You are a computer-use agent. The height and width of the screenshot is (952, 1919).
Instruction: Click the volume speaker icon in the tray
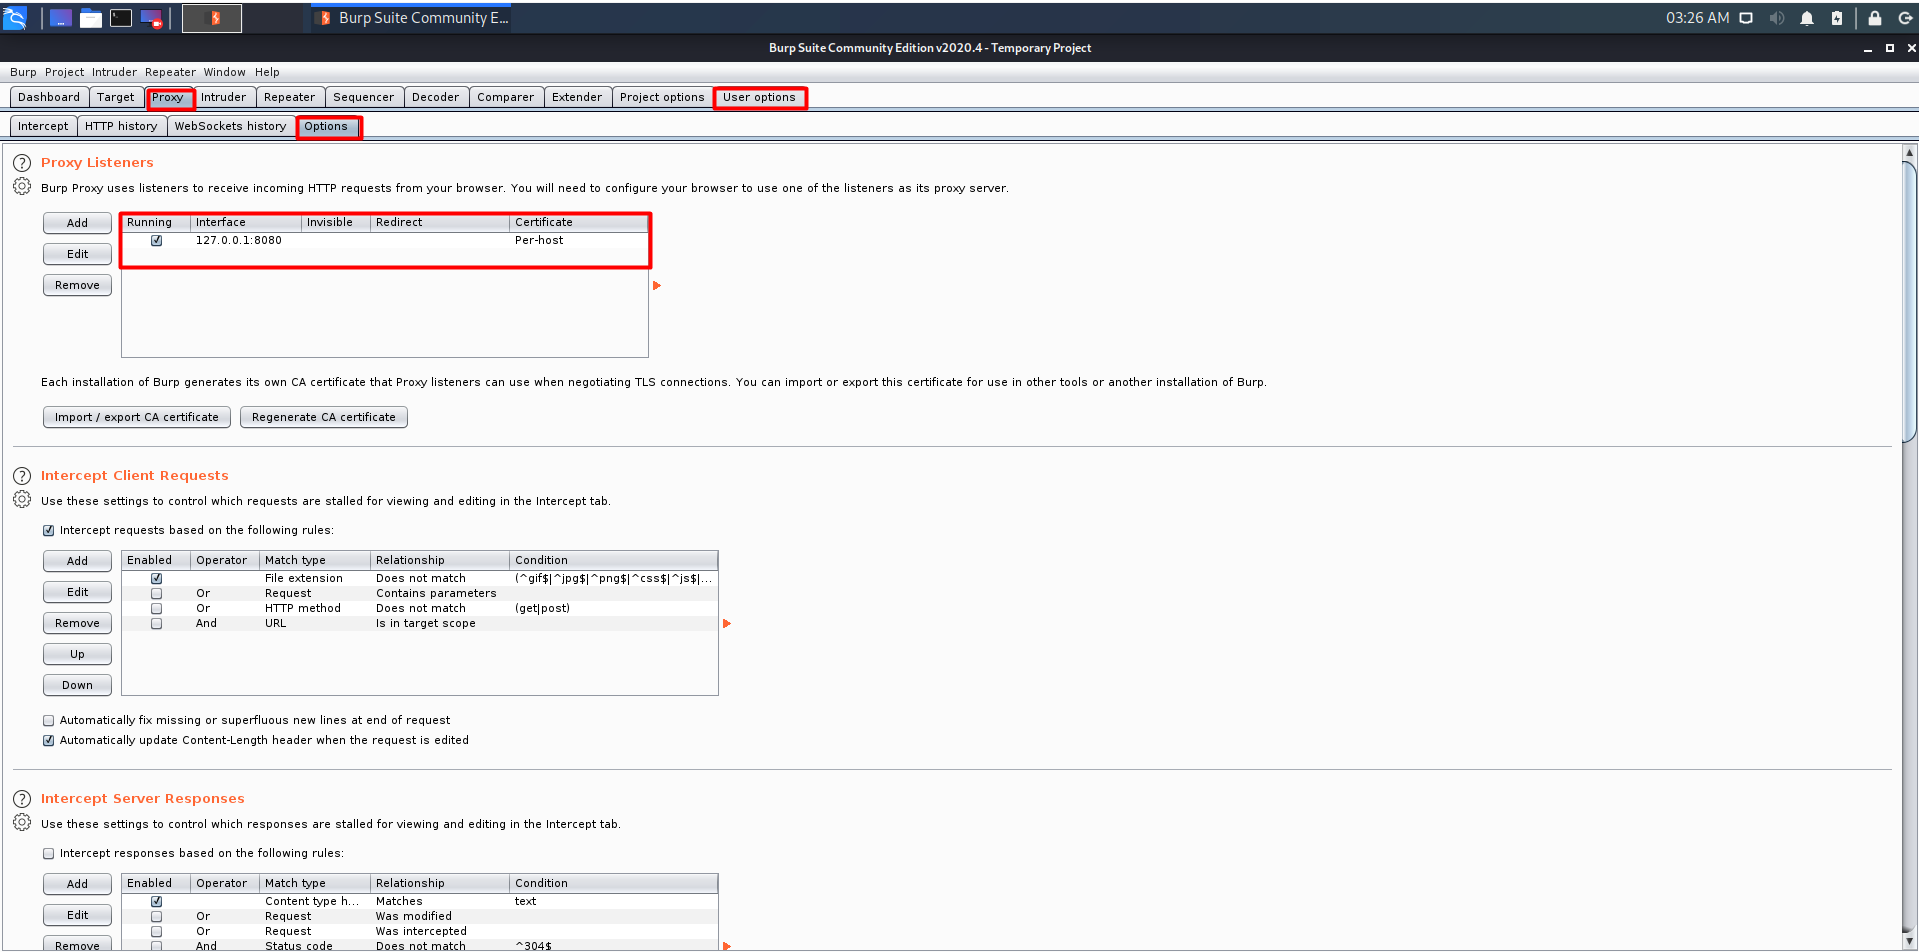click(x=1777, y=18)
